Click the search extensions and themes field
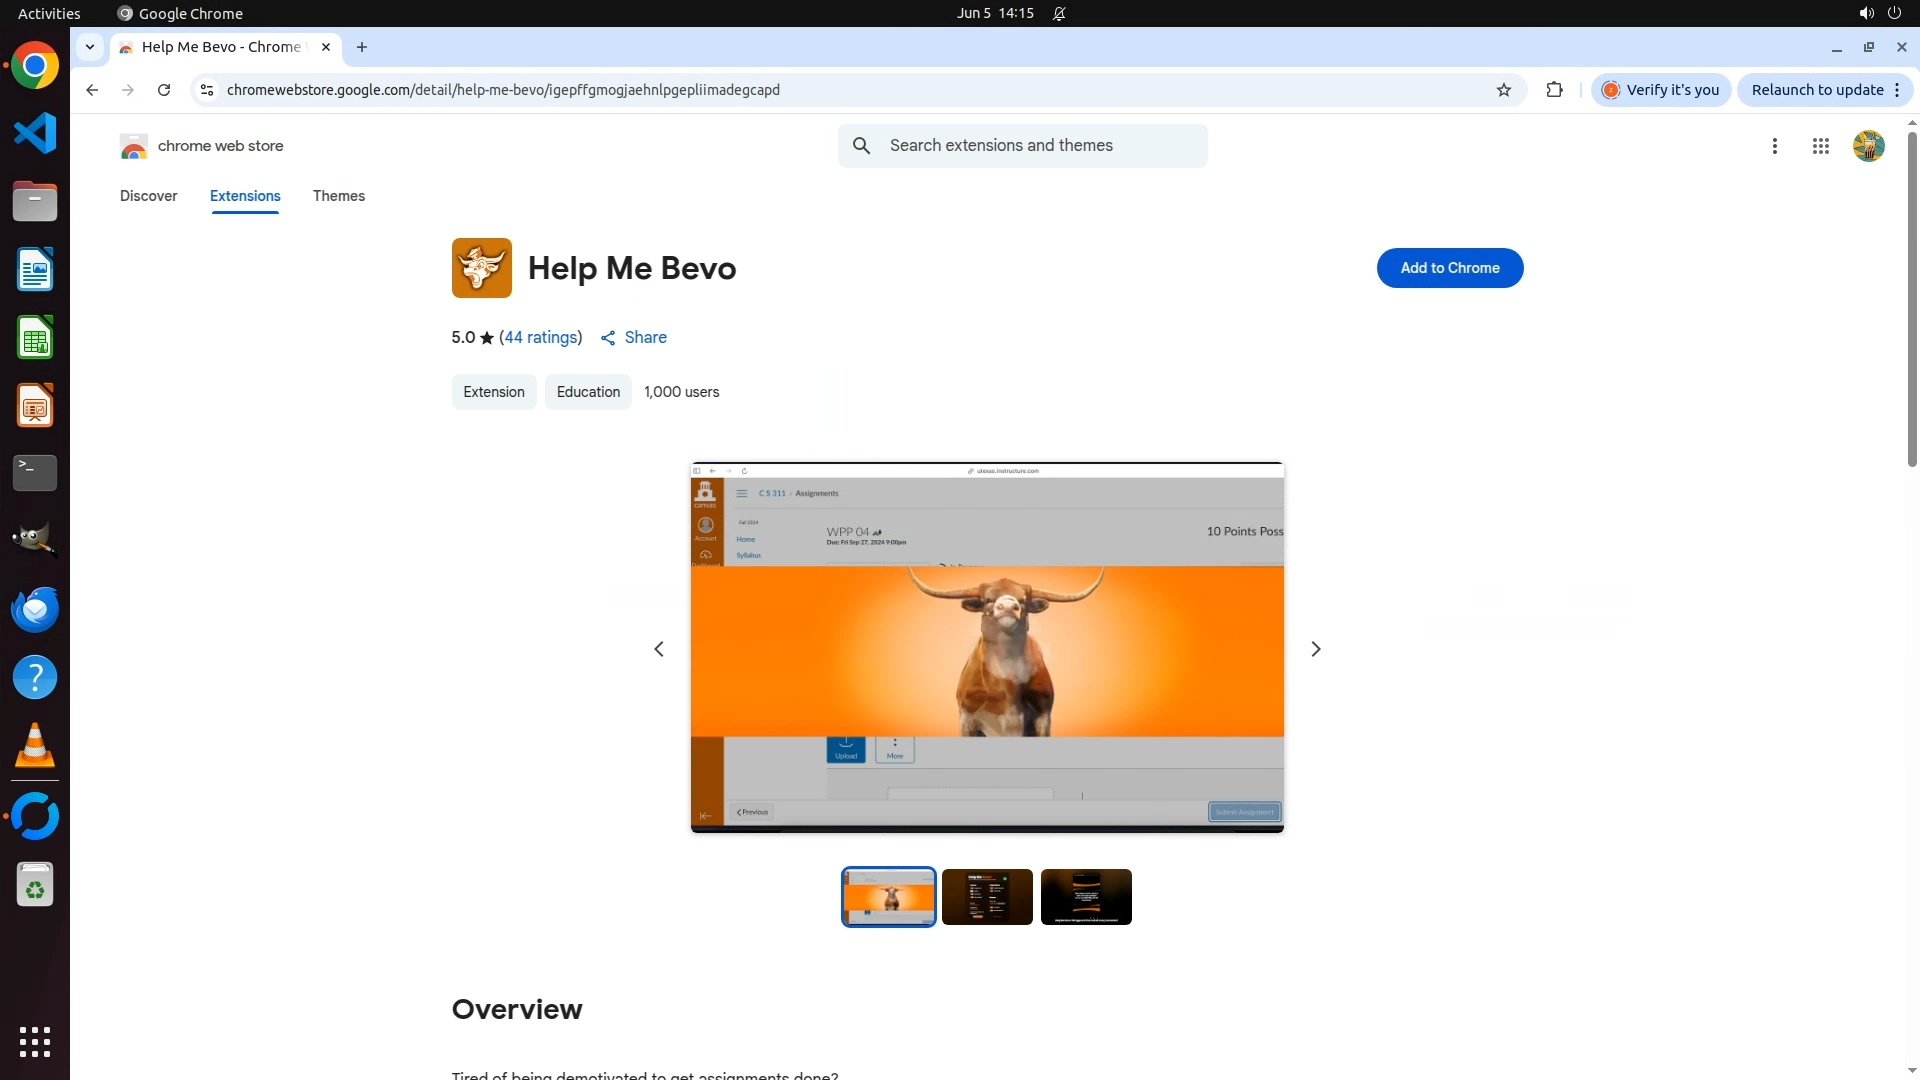The height and width of the screenshot is (1080, 1920). click(x=1040, y=146)
